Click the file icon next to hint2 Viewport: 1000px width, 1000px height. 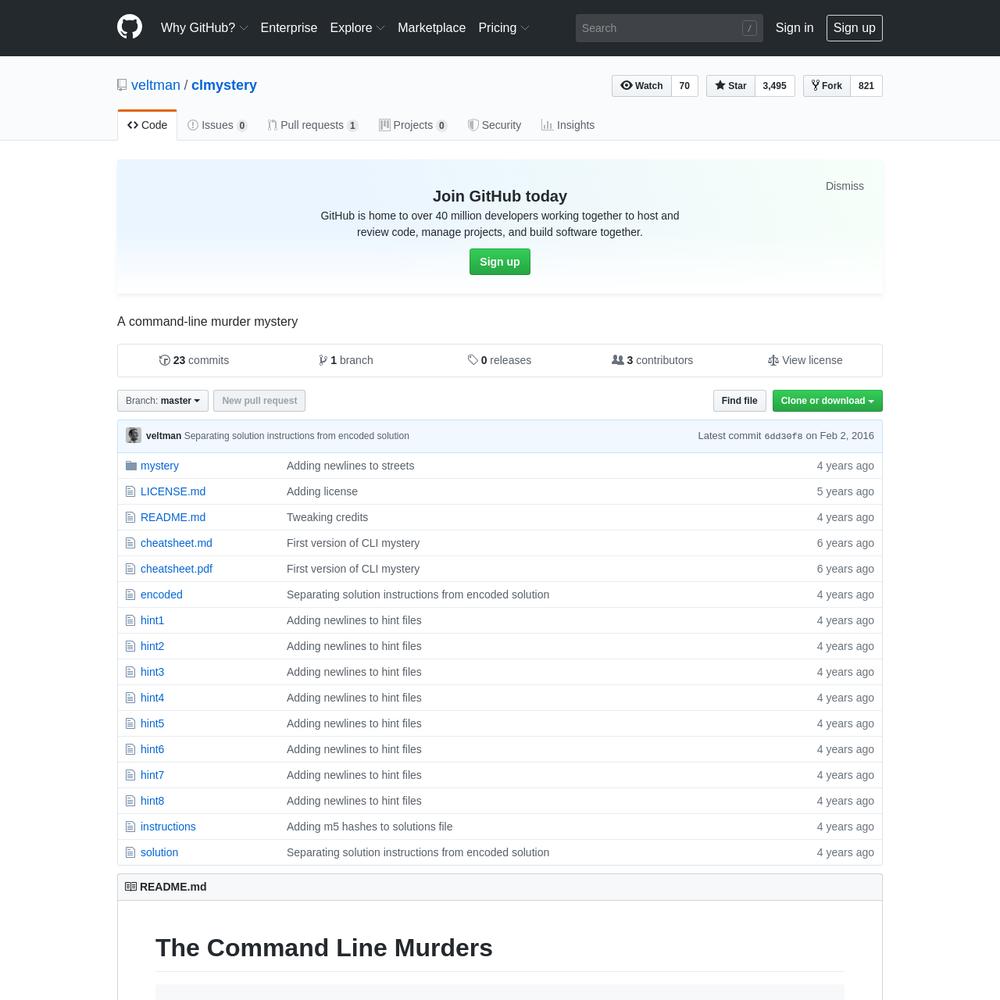[131, 646]
